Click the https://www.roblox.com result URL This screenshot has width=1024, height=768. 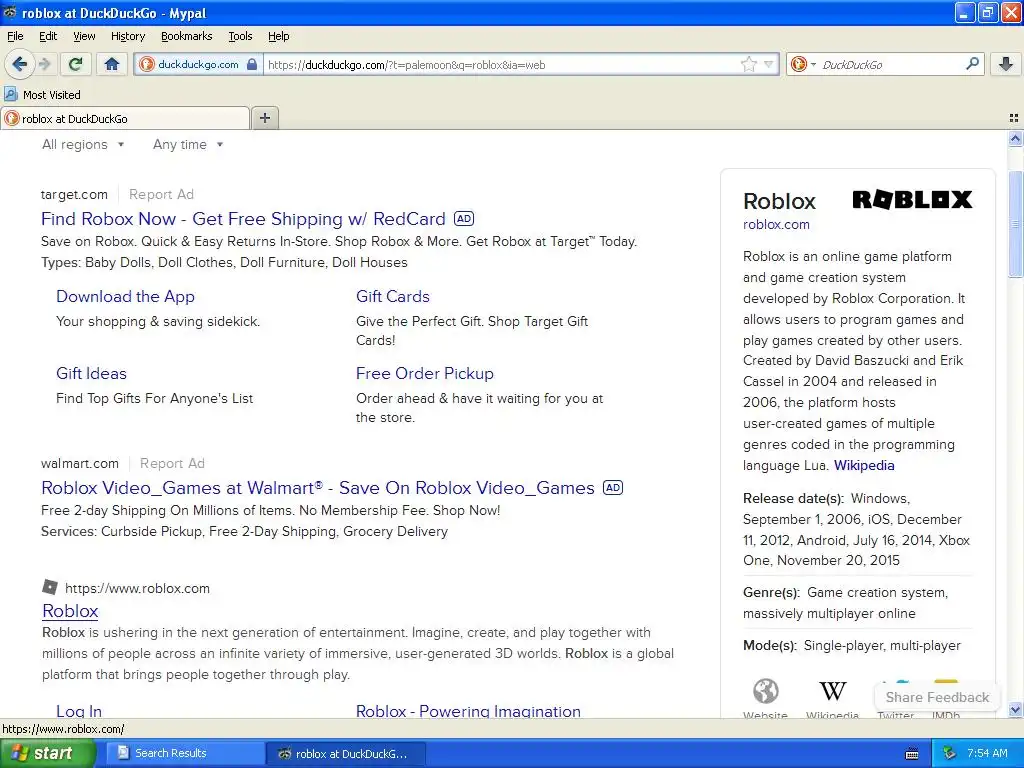[137, 588]
